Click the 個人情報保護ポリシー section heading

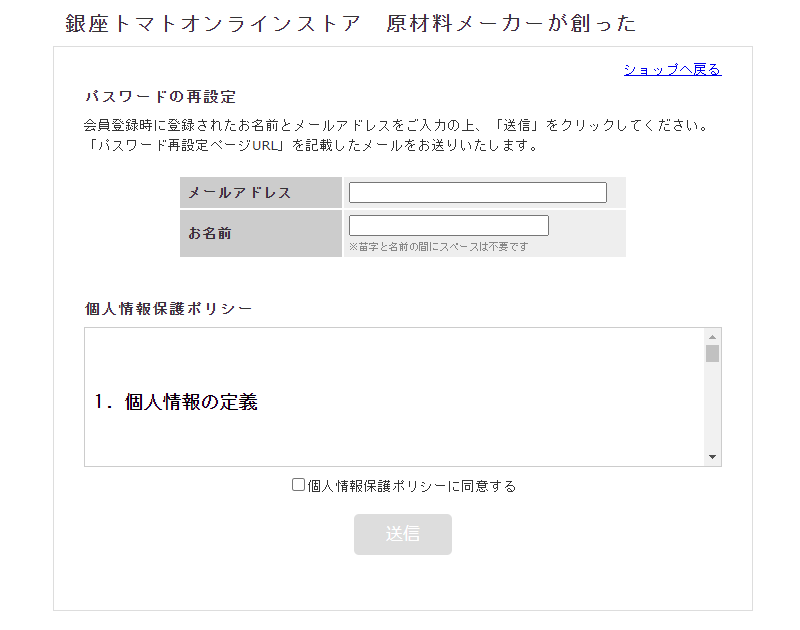coord(168,308)
